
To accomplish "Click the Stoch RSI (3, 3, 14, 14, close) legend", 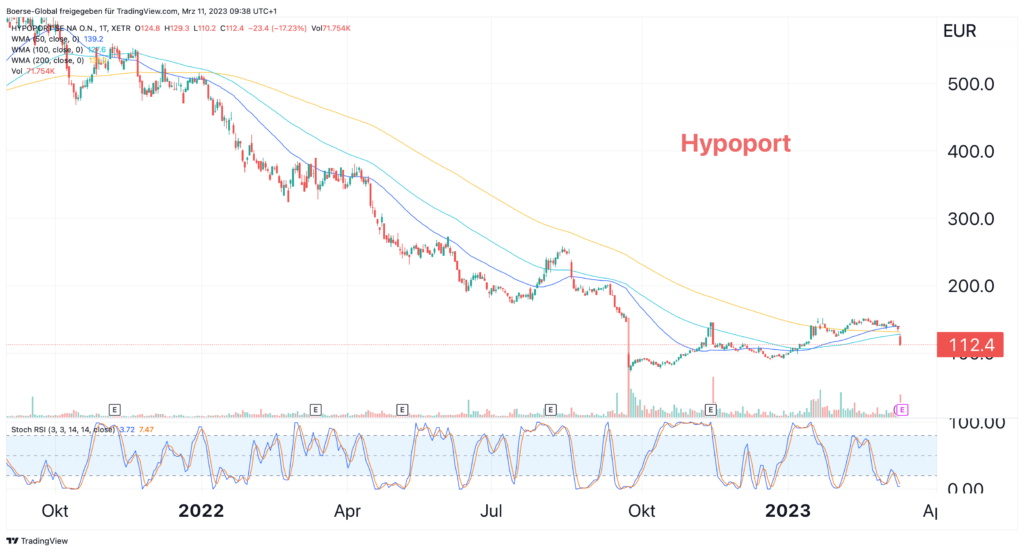I will click(x=63, y=429).
